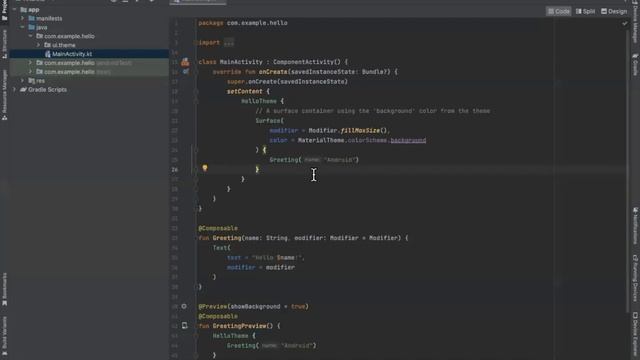Click the manifests folder icon
This screenshot has width=640, height=360.
[31, 18]
